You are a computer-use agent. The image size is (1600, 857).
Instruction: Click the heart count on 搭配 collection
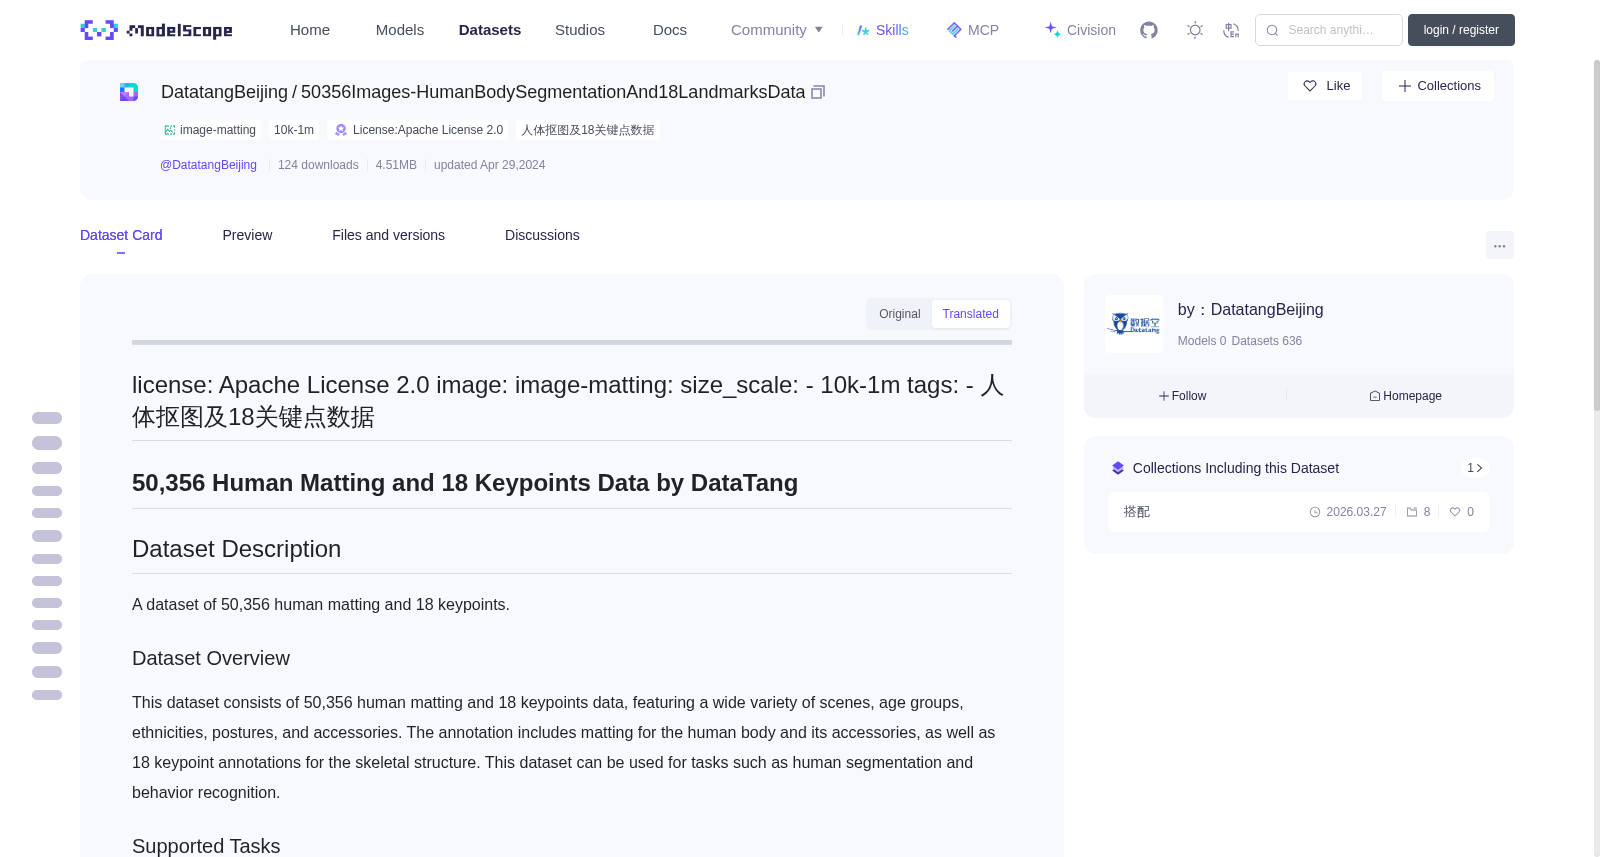tap(1461, 512)
